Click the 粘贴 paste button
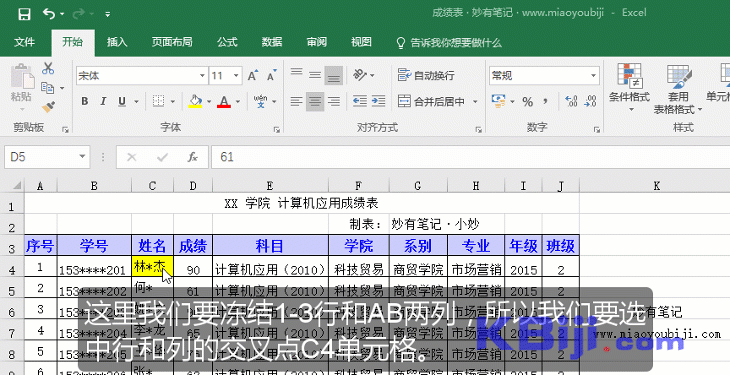Image resolution: width=730 pixels, height=375 pixels. point(22,88)
